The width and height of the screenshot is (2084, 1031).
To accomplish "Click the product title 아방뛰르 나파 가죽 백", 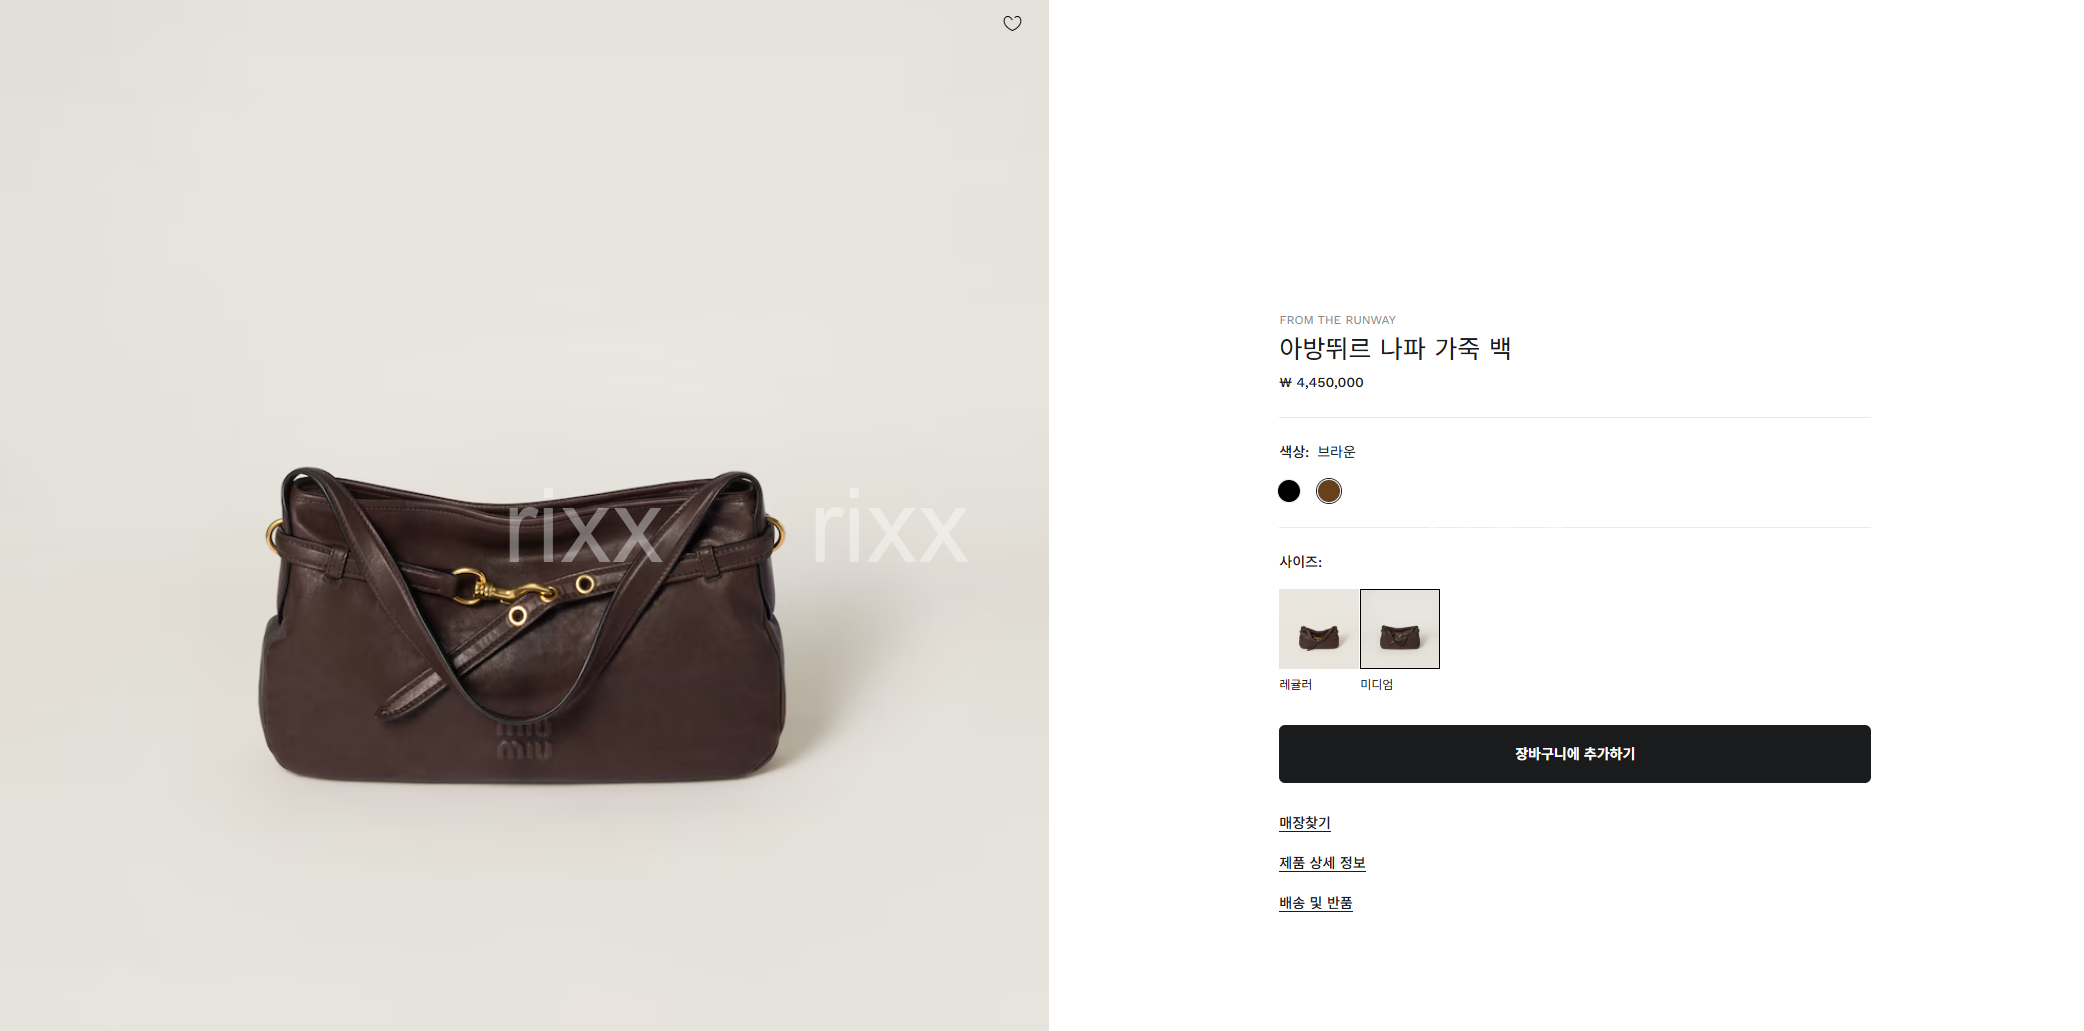I will 1395,348.
